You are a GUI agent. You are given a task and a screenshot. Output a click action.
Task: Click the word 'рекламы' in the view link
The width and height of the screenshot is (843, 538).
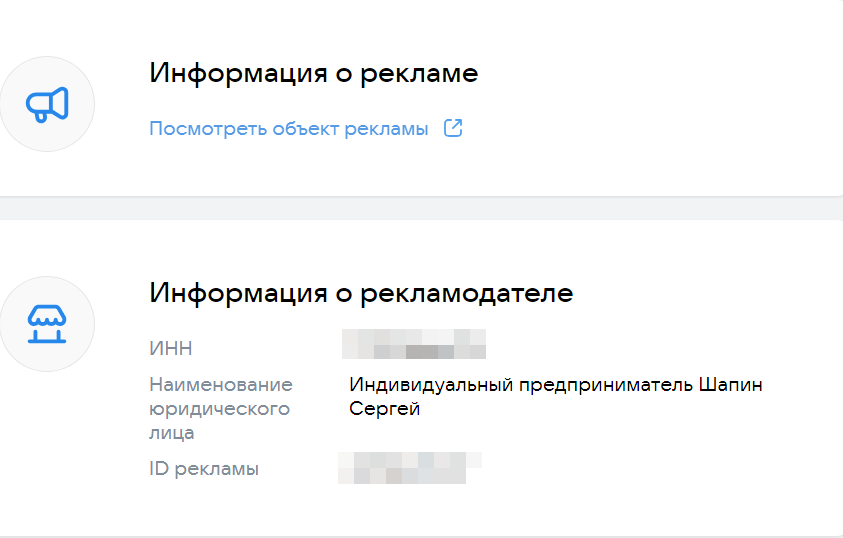(385, 129)
